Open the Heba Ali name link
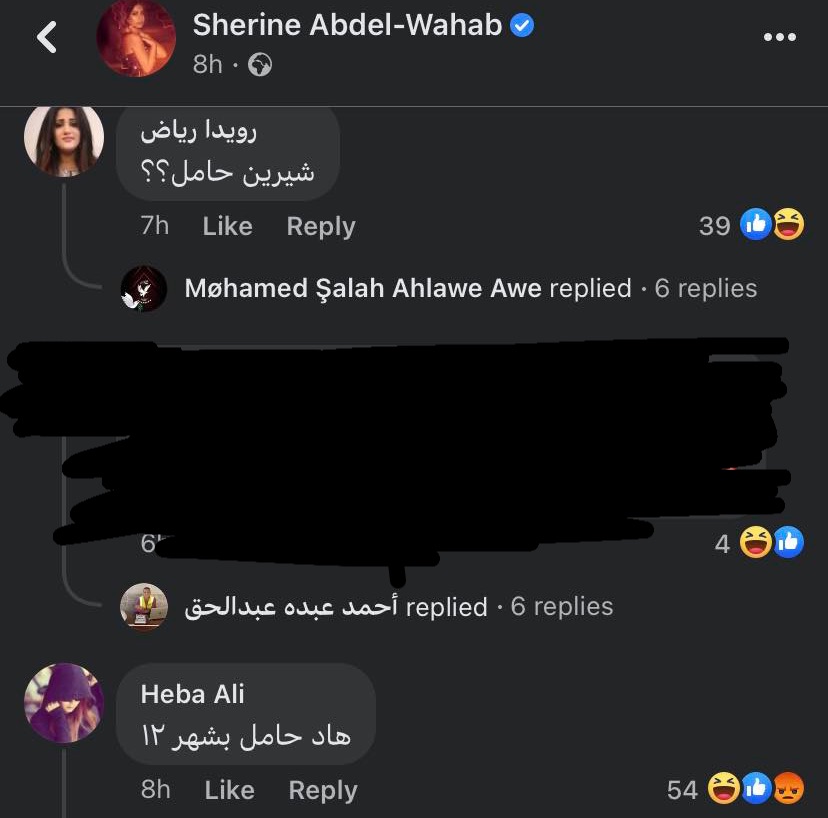Image resolution: width=828 pixels, height=818 pixels. tap(192, 693)
